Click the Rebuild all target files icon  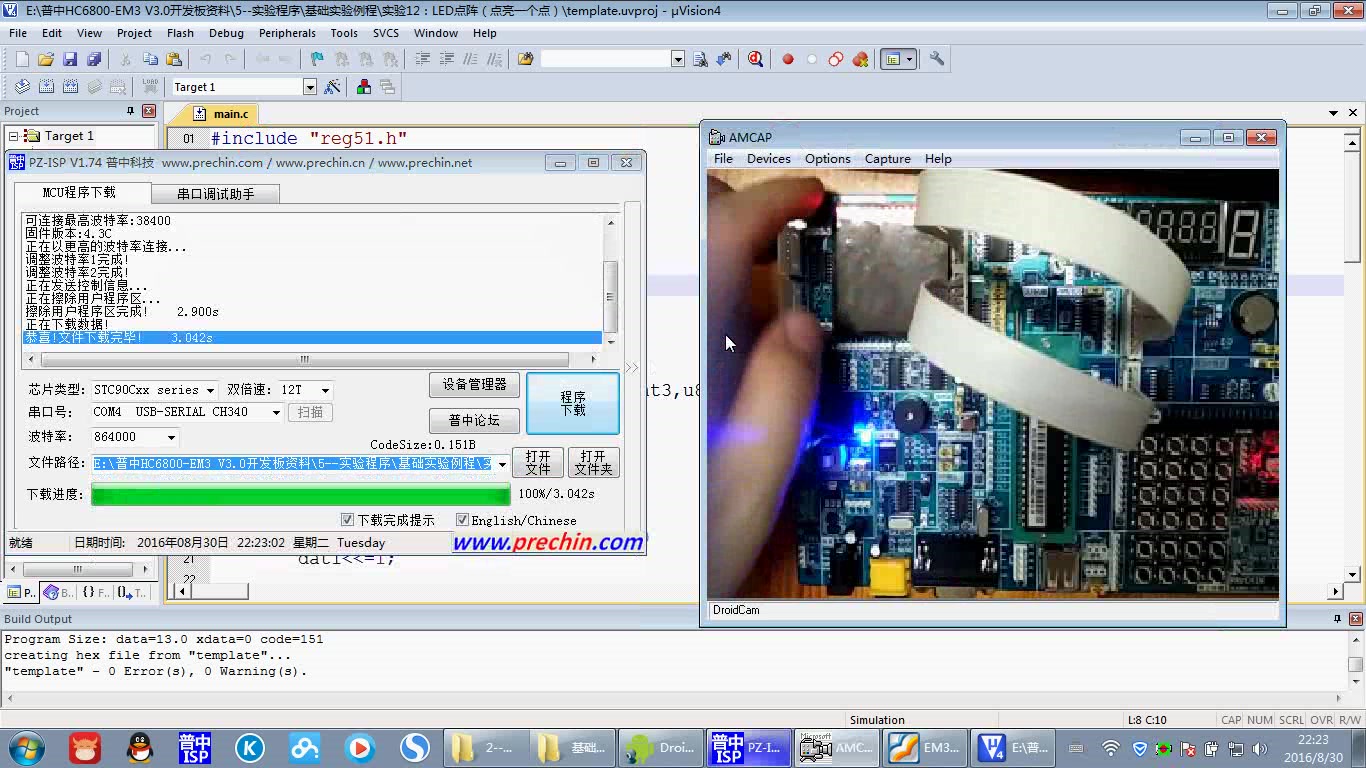click(x=70, y=87)
